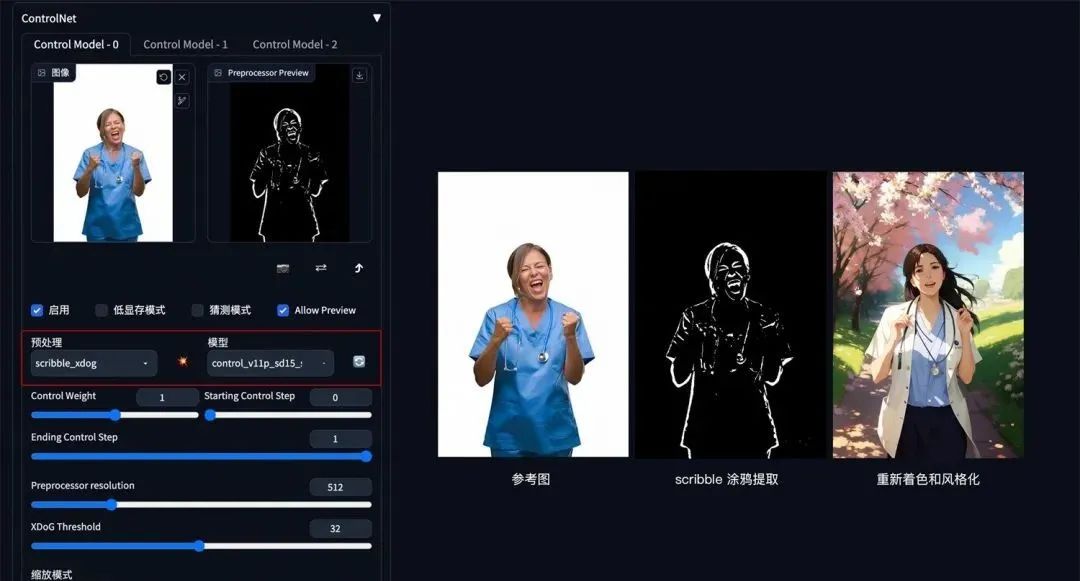
Task: Adjust the Ending Control Step slider
Action: (x=201, y=456)
